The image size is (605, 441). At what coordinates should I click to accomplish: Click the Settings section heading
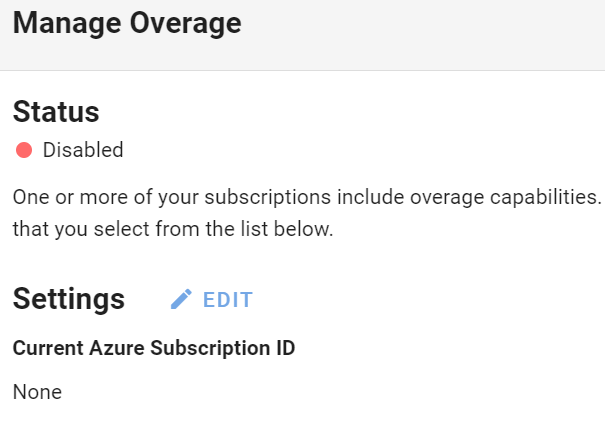click(x=69, y=299)
